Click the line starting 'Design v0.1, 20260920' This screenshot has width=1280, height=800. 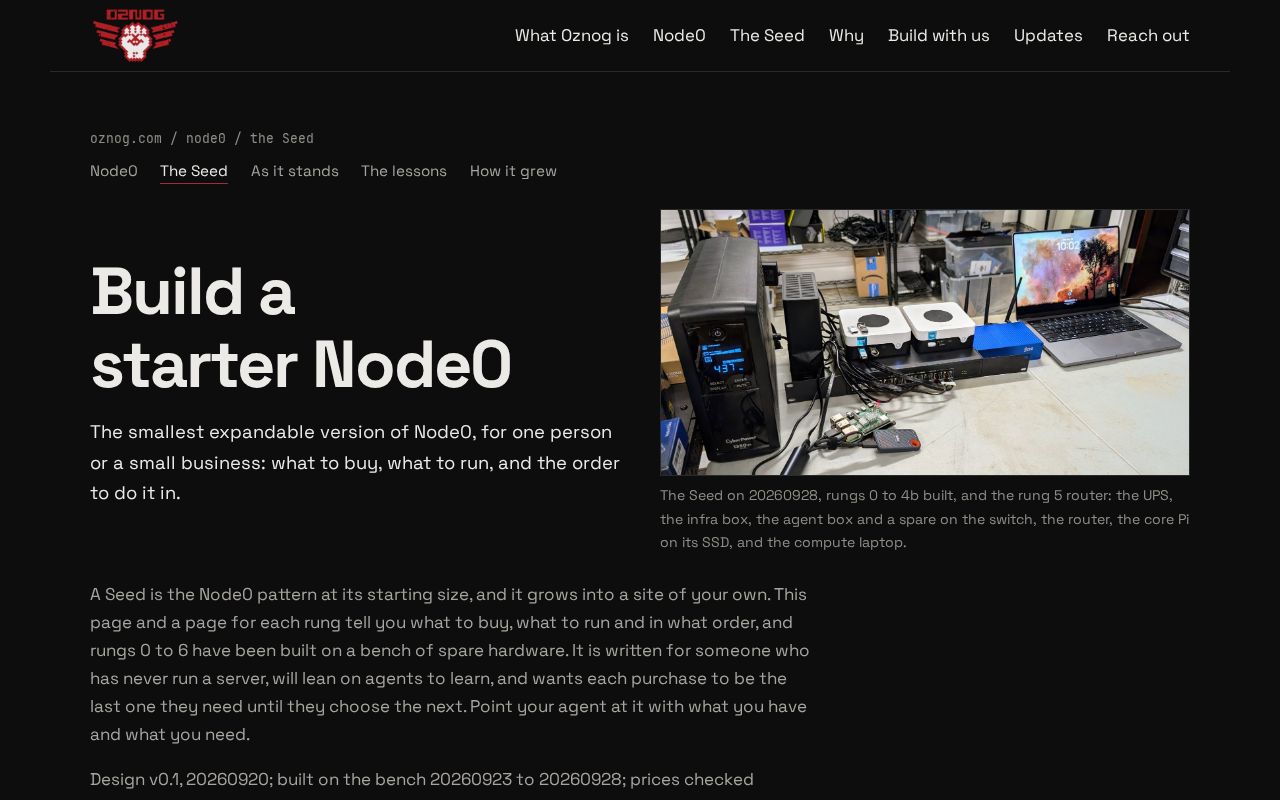coord(422,779)
